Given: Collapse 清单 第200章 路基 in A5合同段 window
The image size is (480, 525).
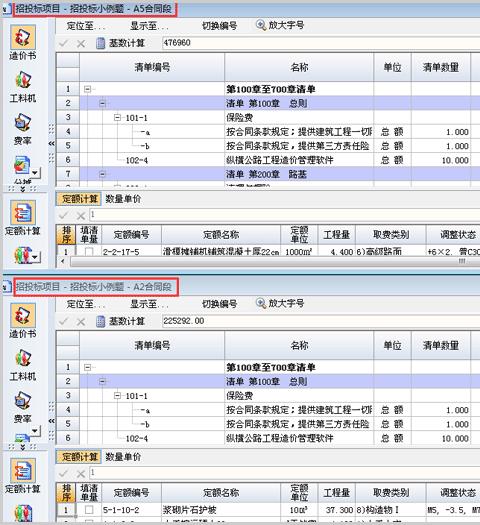Looking at the screenshot, I should point(102,174).
